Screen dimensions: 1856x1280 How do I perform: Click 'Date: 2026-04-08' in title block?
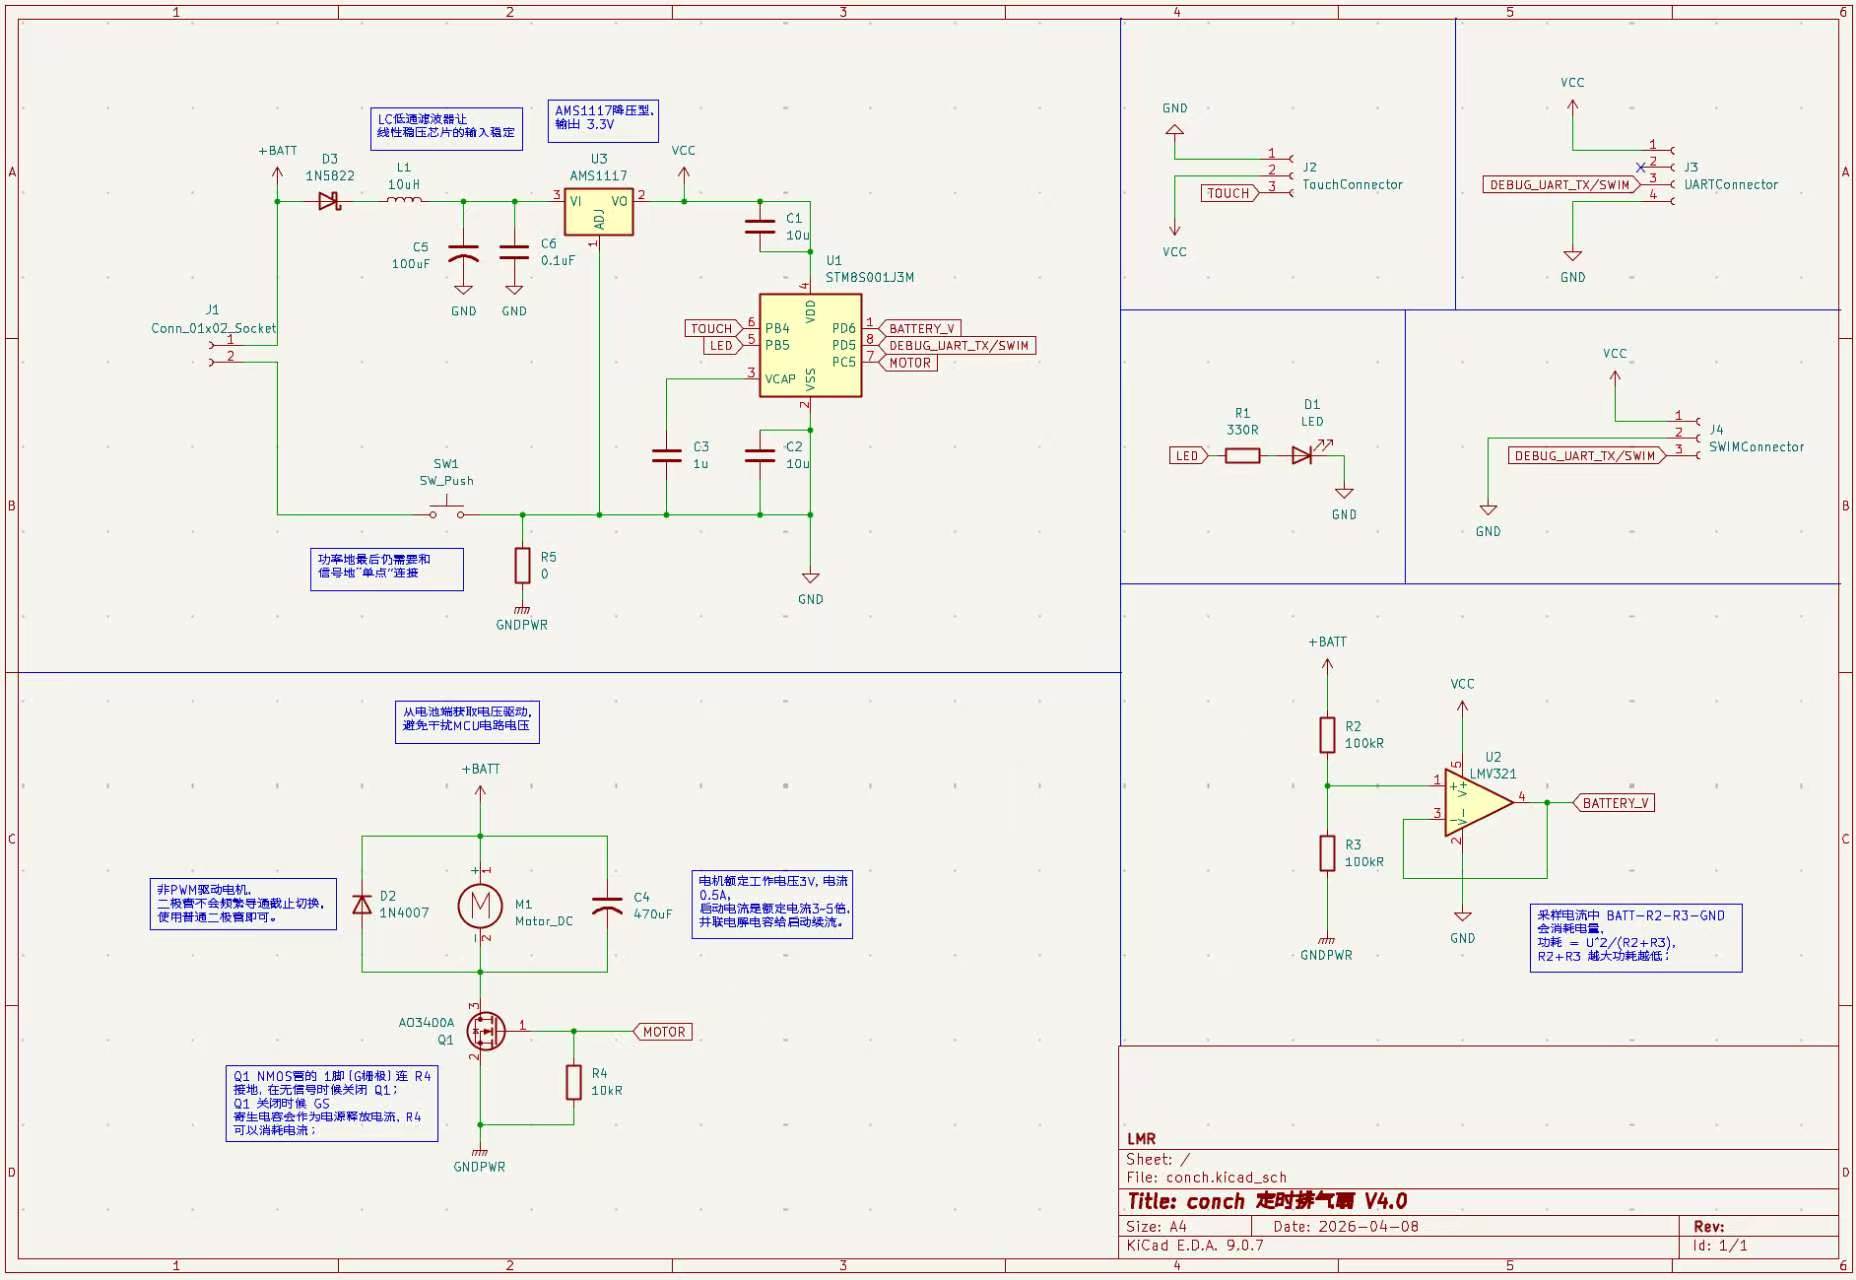pos(1346,1227)
